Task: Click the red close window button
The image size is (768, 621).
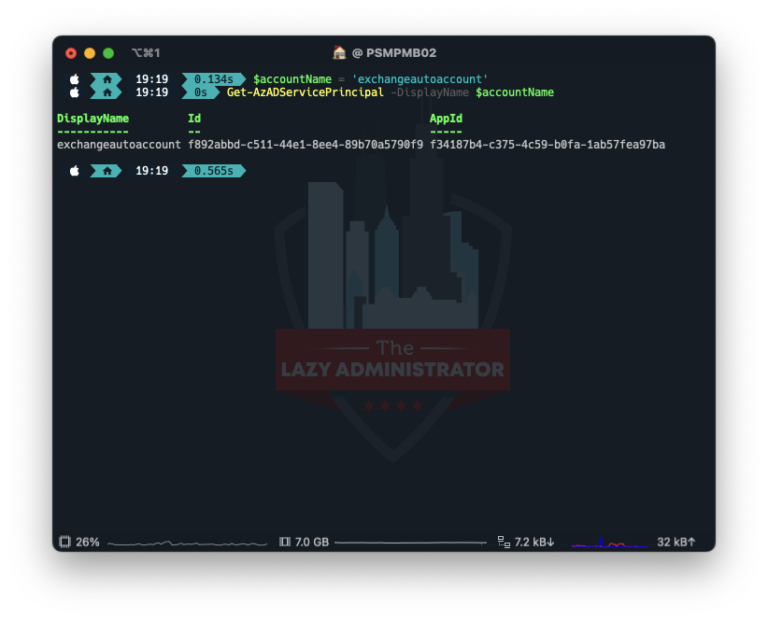Action: click(x=71, y=53)
